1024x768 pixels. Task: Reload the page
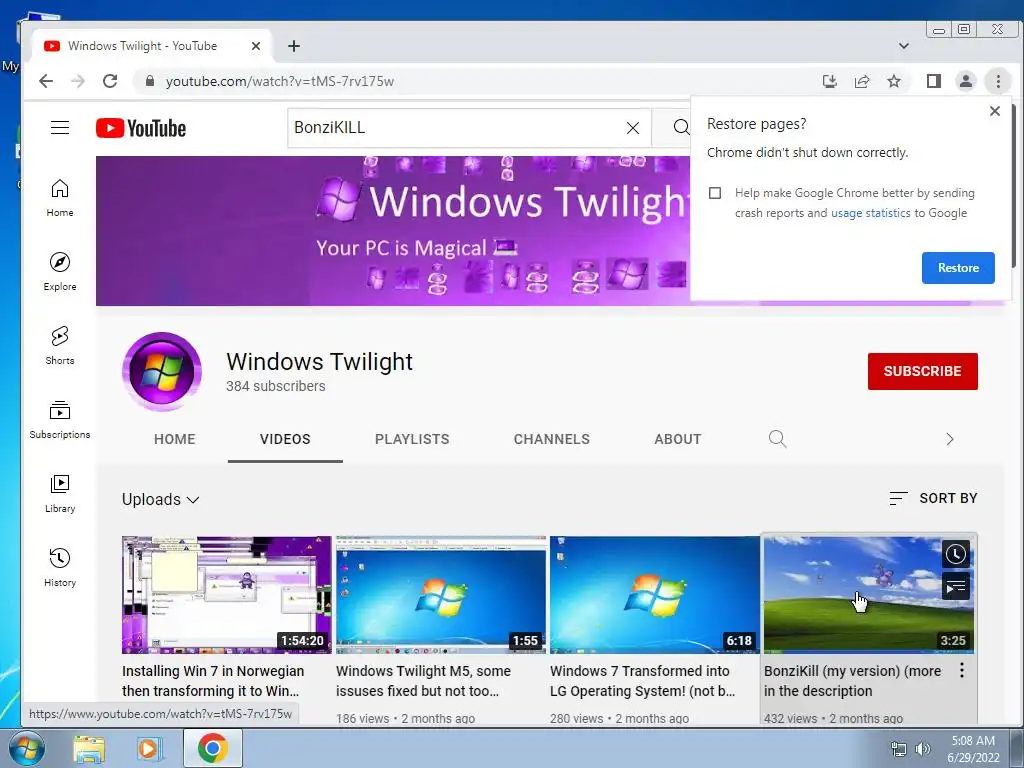110,81
